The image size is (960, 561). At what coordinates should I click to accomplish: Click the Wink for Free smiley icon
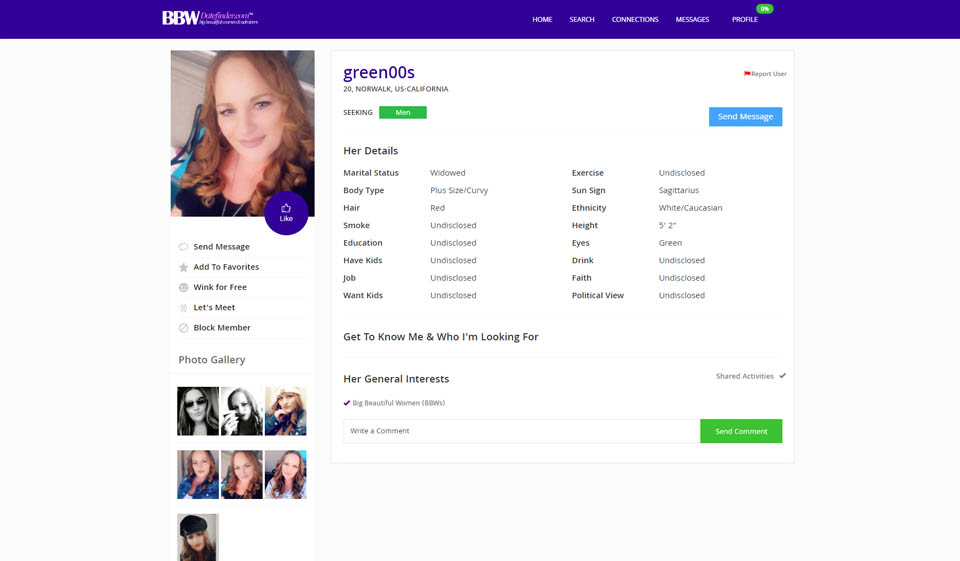(183, 287)
